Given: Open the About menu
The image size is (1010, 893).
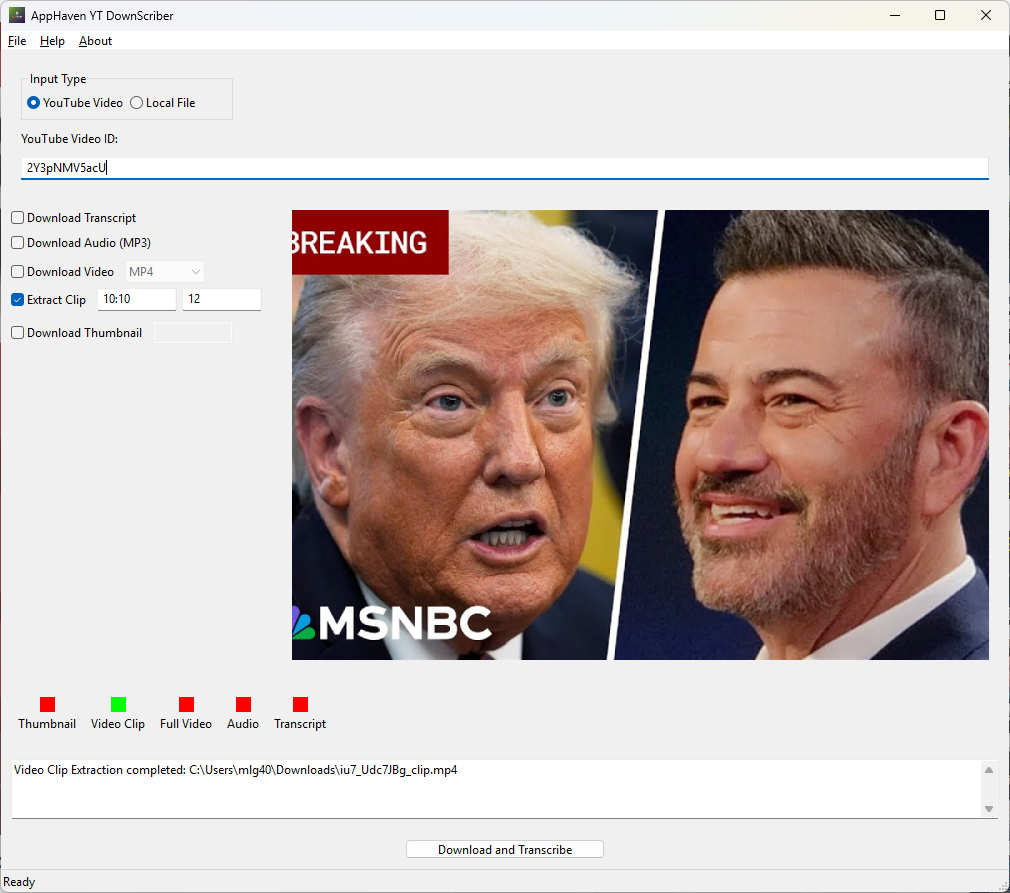Looking at the screenshot, I should (95, 41).
